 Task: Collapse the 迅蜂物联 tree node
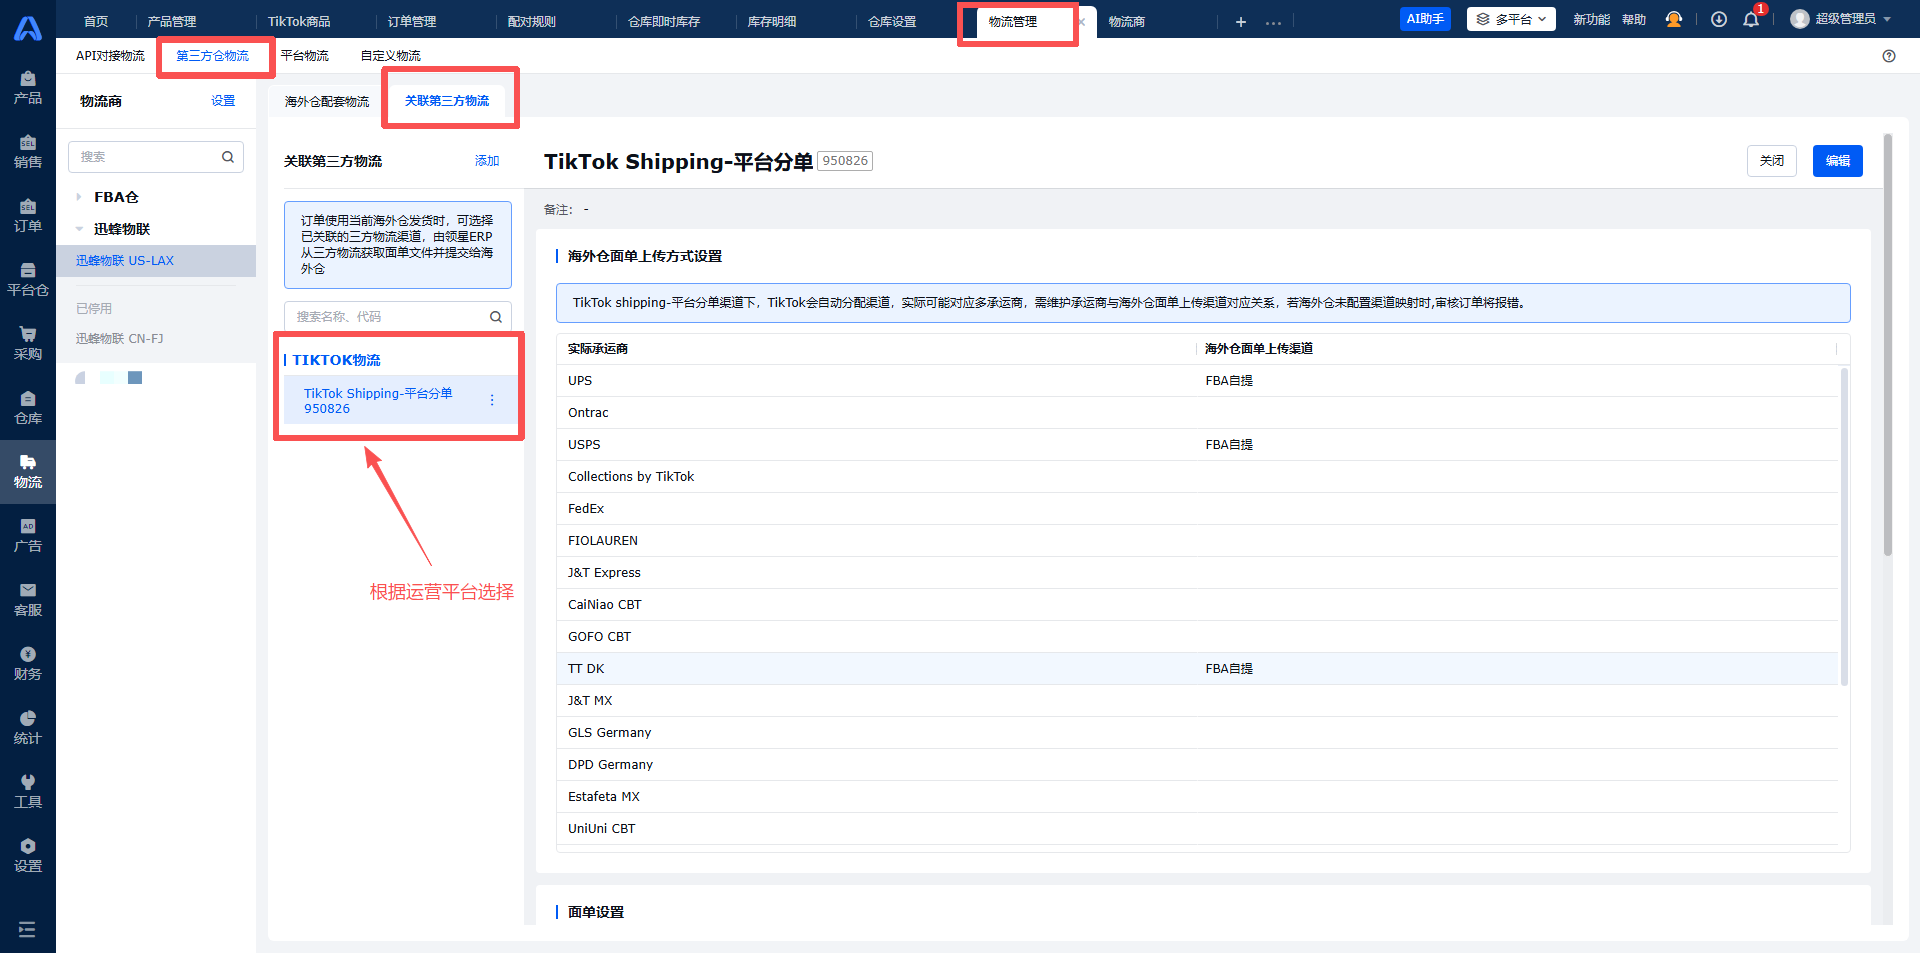point(79,229)
